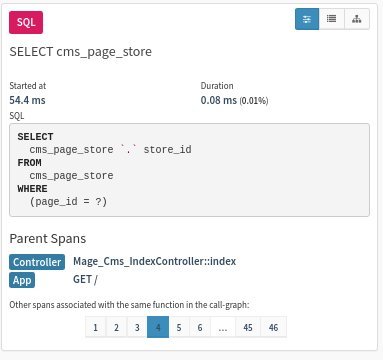The height and width of the screenshot is (360, 383).
Task: Select the active span page 4
Action: (158, 327)
